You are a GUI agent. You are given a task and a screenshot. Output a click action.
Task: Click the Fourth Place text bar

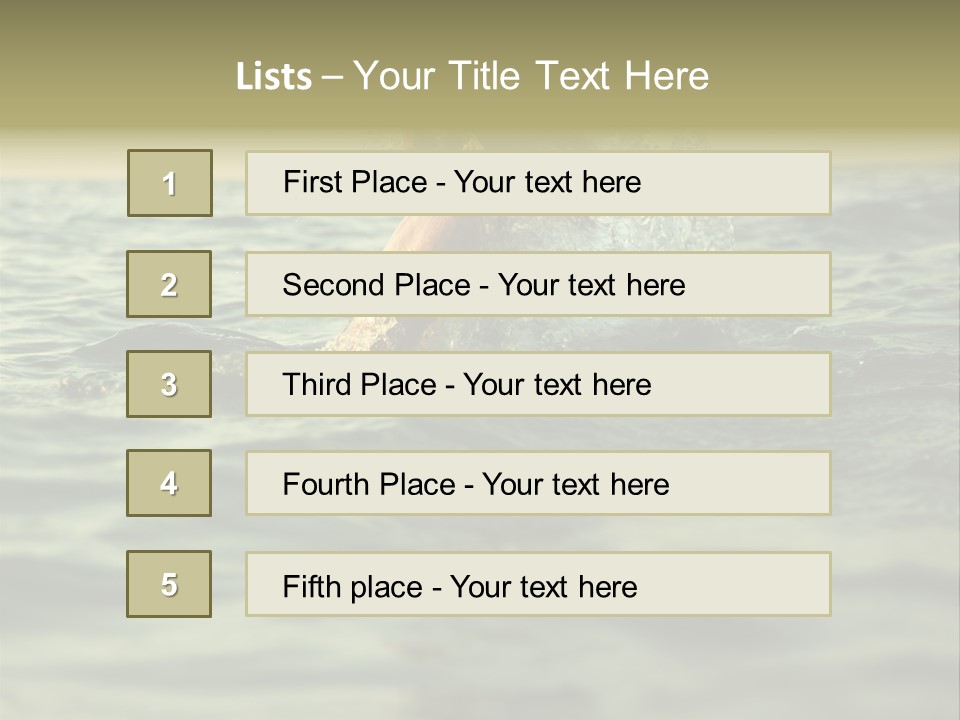(x=538, y=483)
